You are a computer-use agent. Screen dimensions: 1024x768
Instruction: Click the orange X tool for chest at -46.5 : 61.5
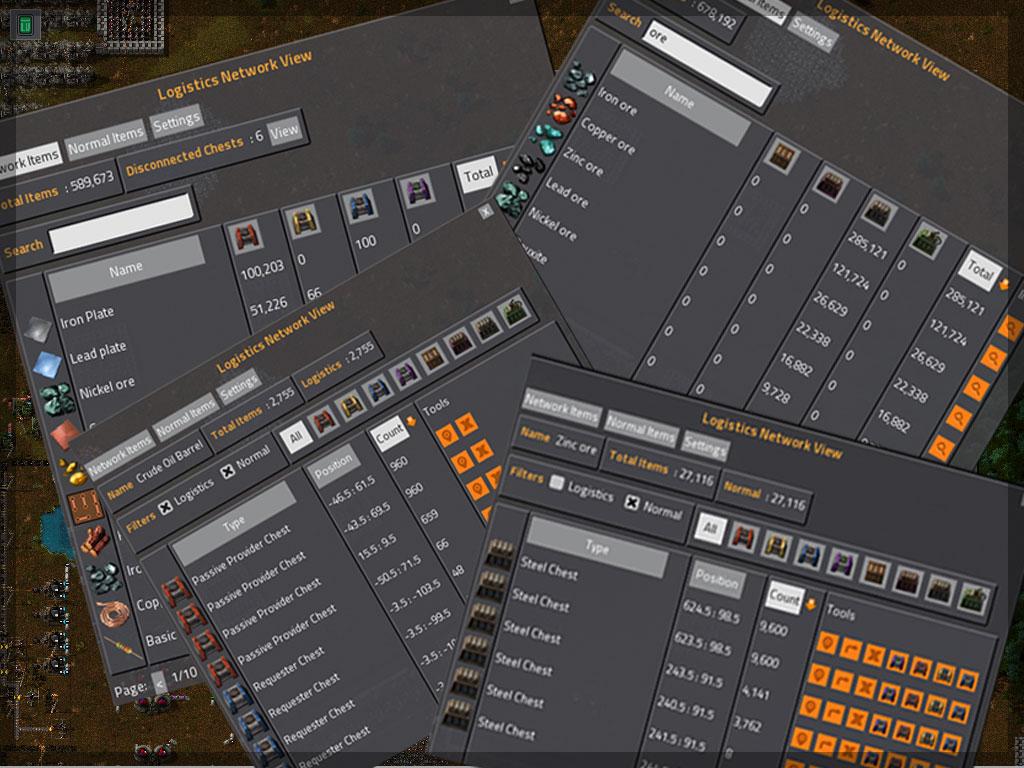click(468, 424)
